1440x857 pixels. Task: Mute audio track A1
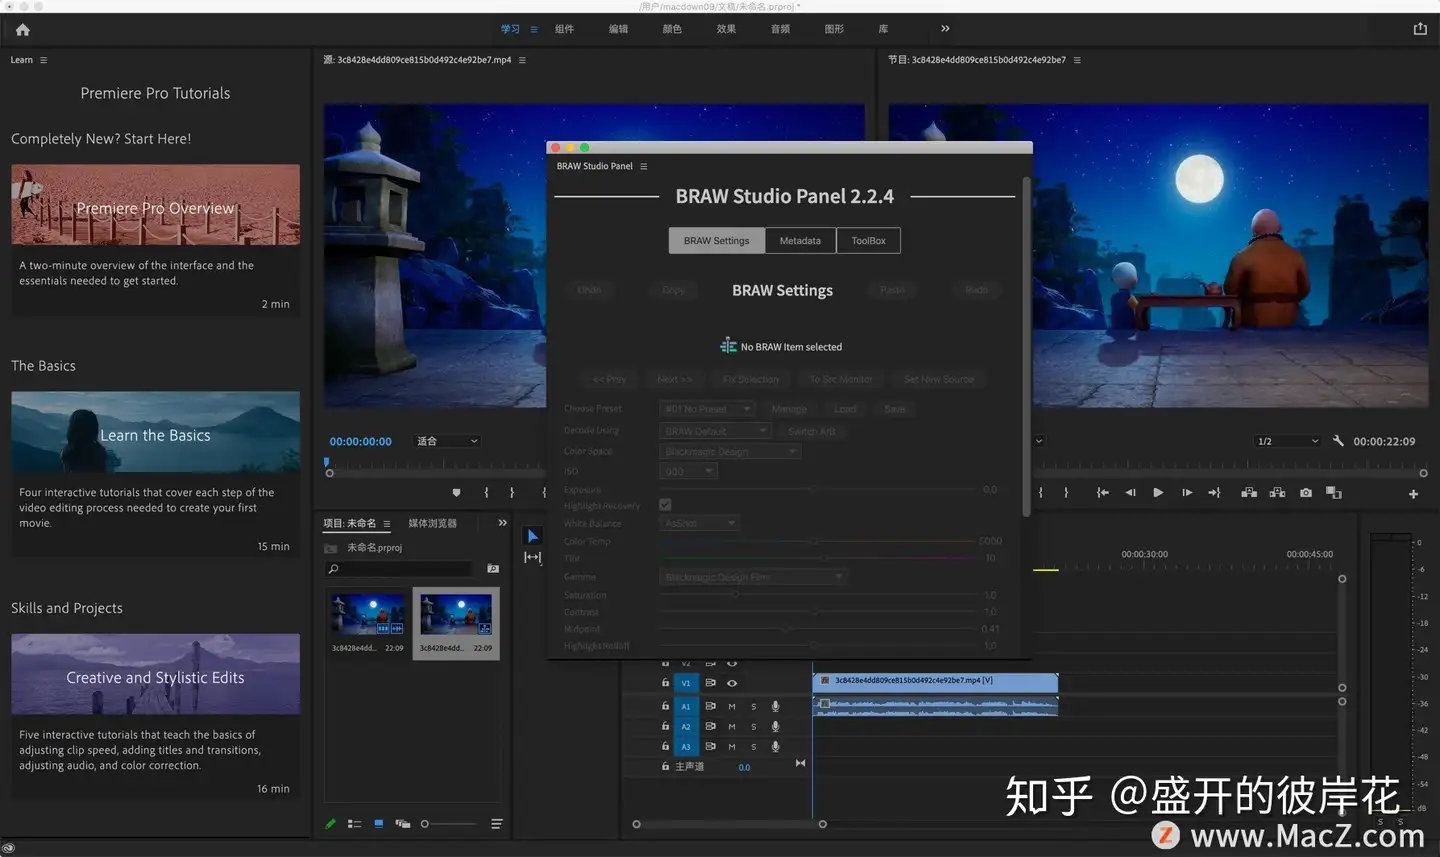[732, 706]
